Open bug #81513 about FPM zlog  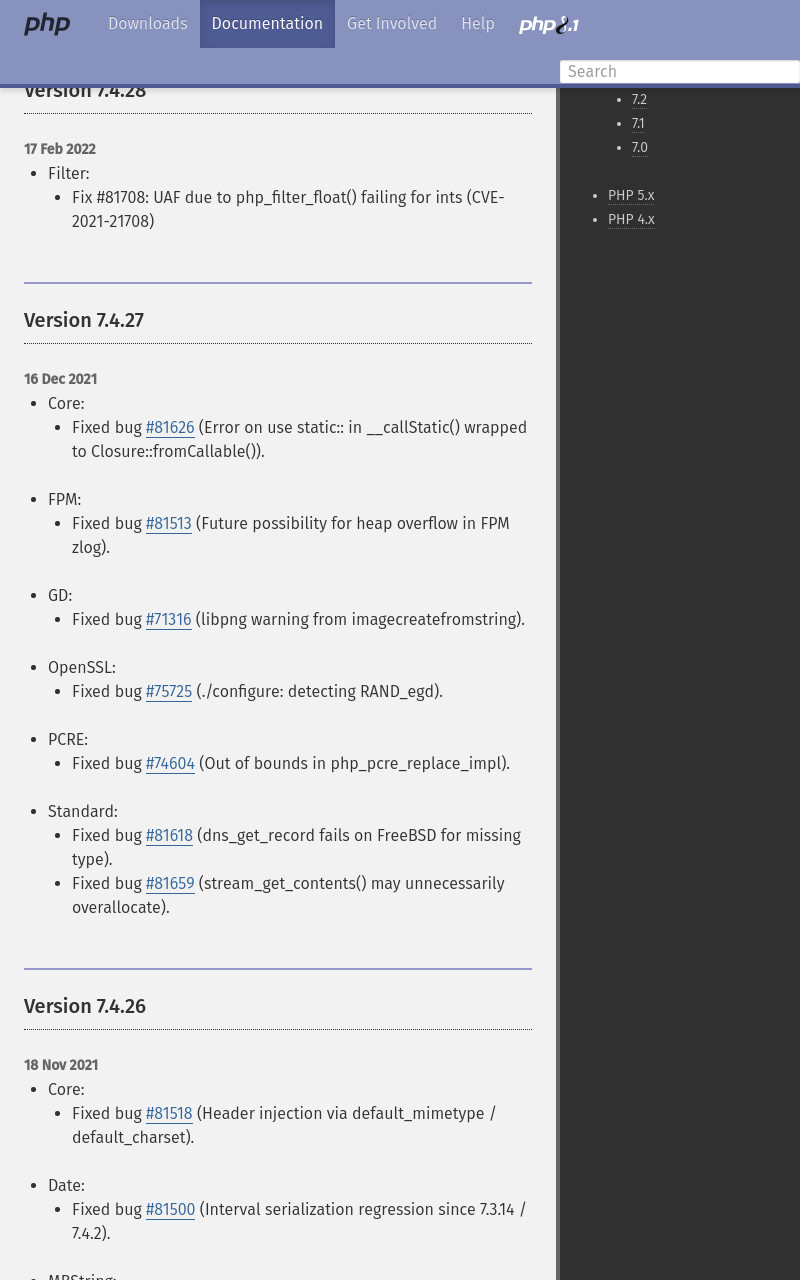[168, 524]
